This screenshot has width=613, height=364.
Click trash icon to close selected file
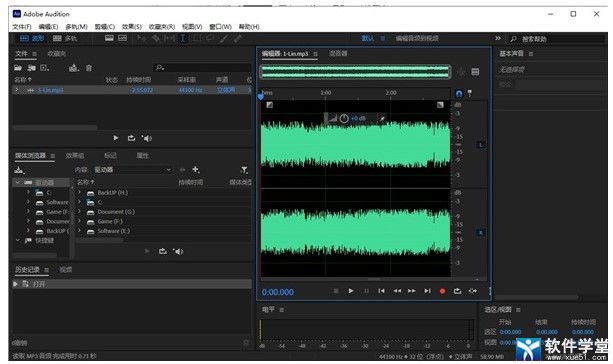[89, 68]
